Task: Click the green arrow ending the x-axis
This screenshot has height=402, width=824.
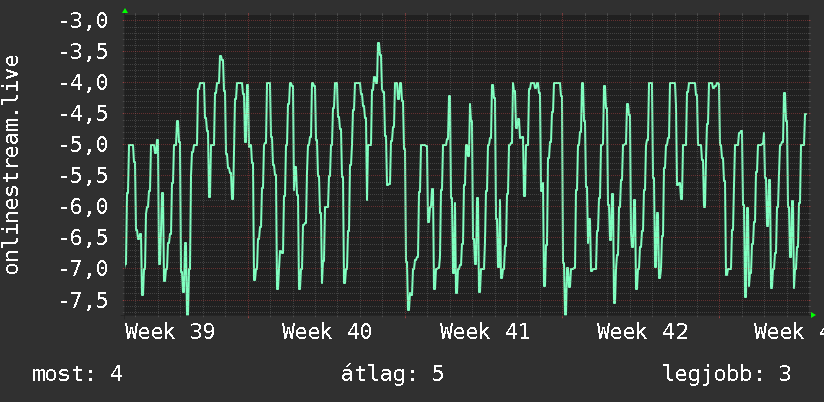Action: [813, 315]
